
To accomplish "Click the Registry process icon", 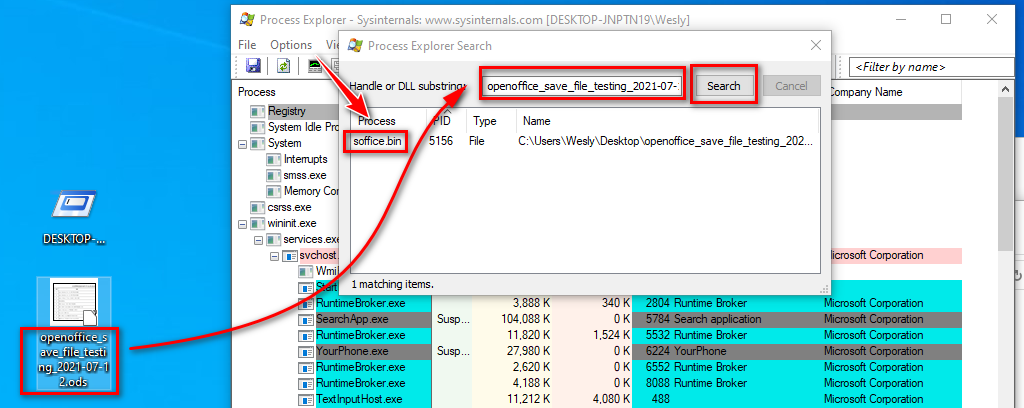I will coord(258,112).
